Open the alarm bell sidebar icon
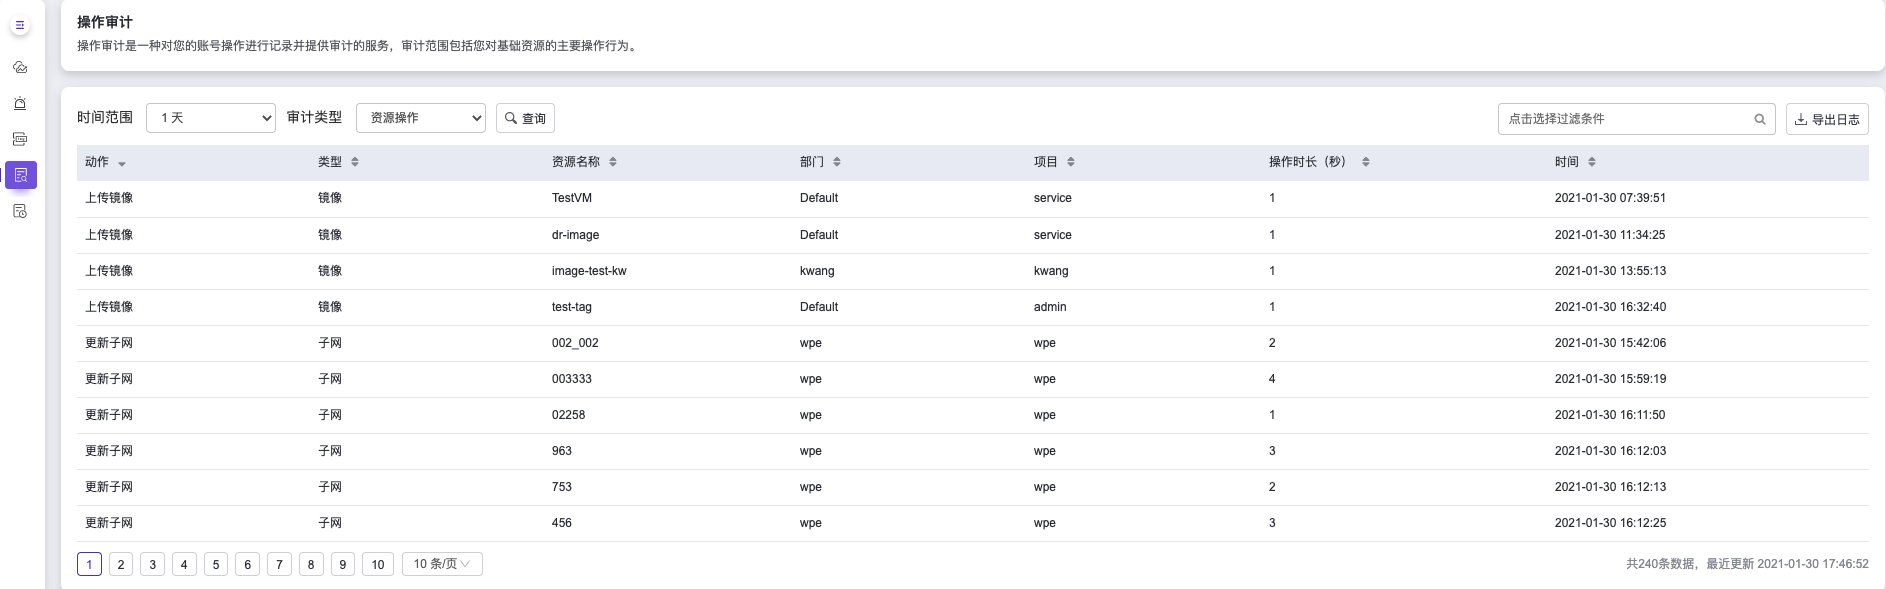The width and height of the screenshot is (1886, 589). coord(20,104)
